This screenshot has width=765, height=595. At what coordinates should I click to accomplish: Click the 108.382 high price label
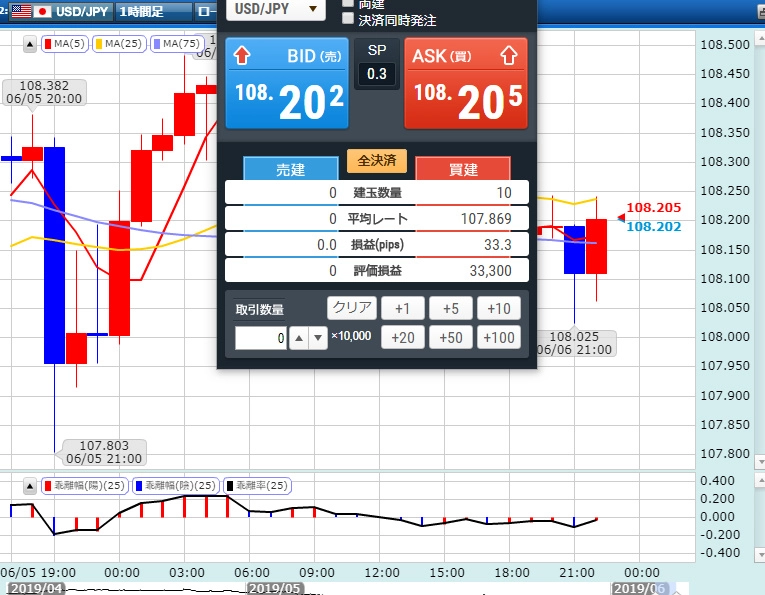(44, 92)
